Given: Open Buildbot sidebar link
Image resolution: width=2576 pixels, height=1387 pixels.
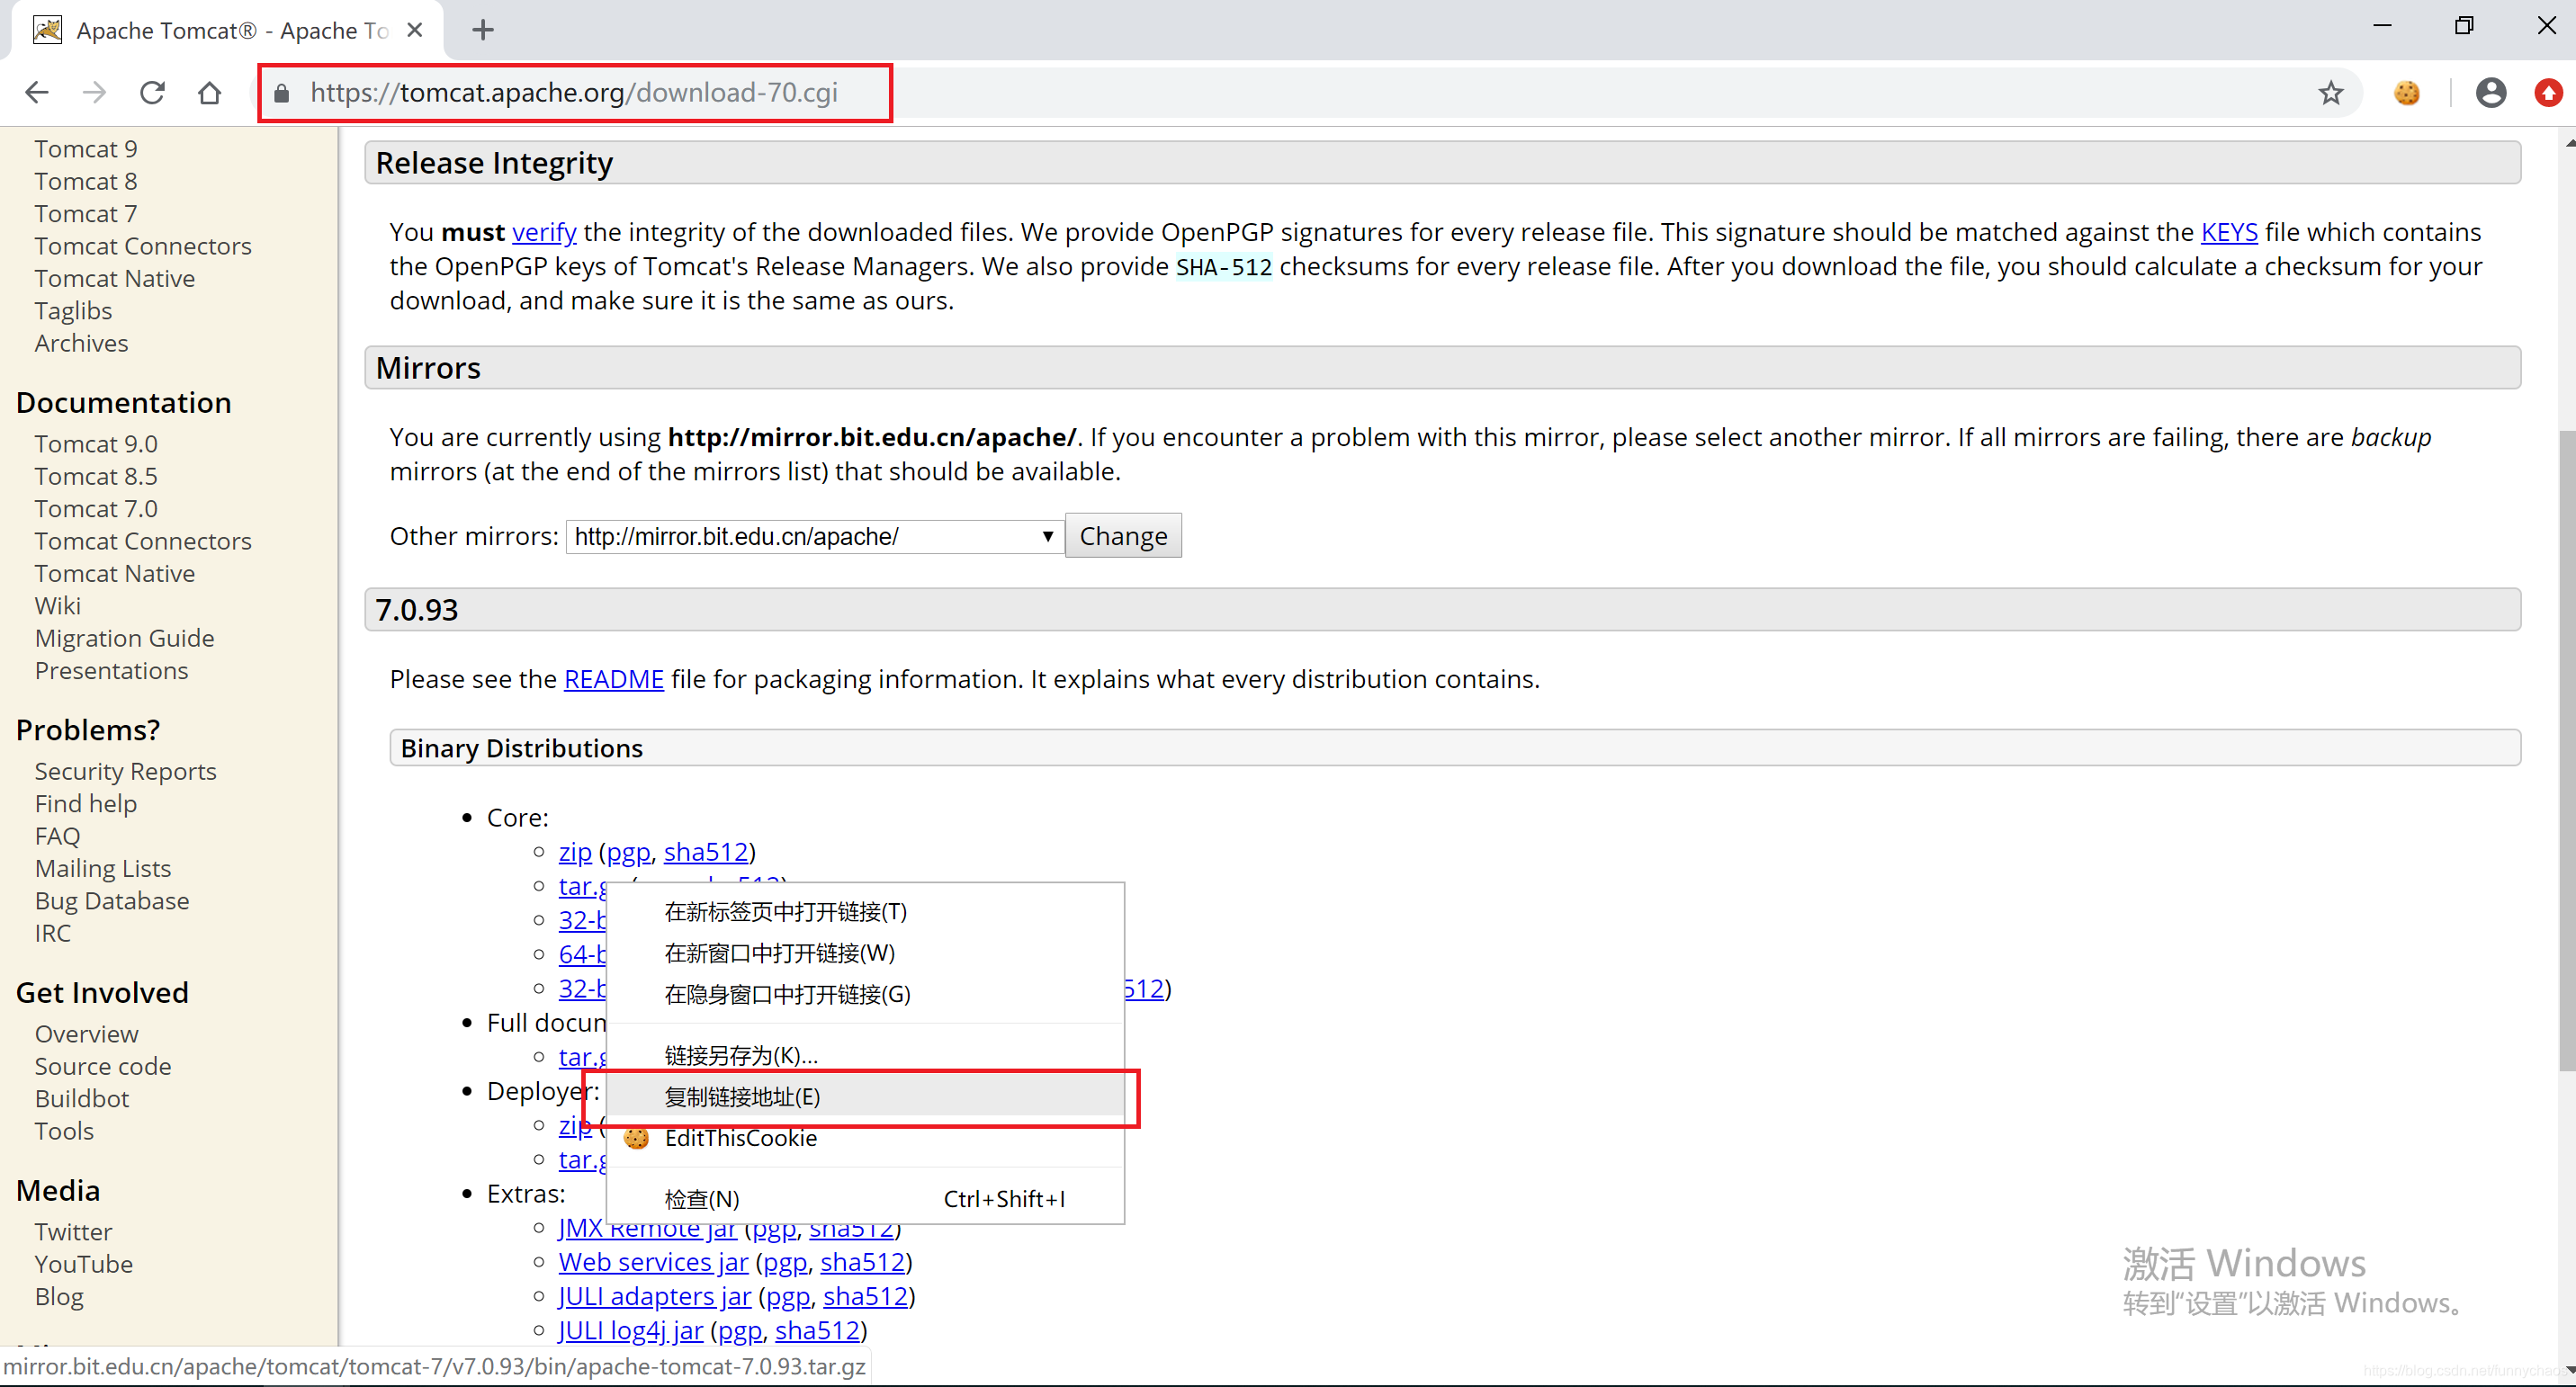Looking at the screenshot, I should 82,1099.
